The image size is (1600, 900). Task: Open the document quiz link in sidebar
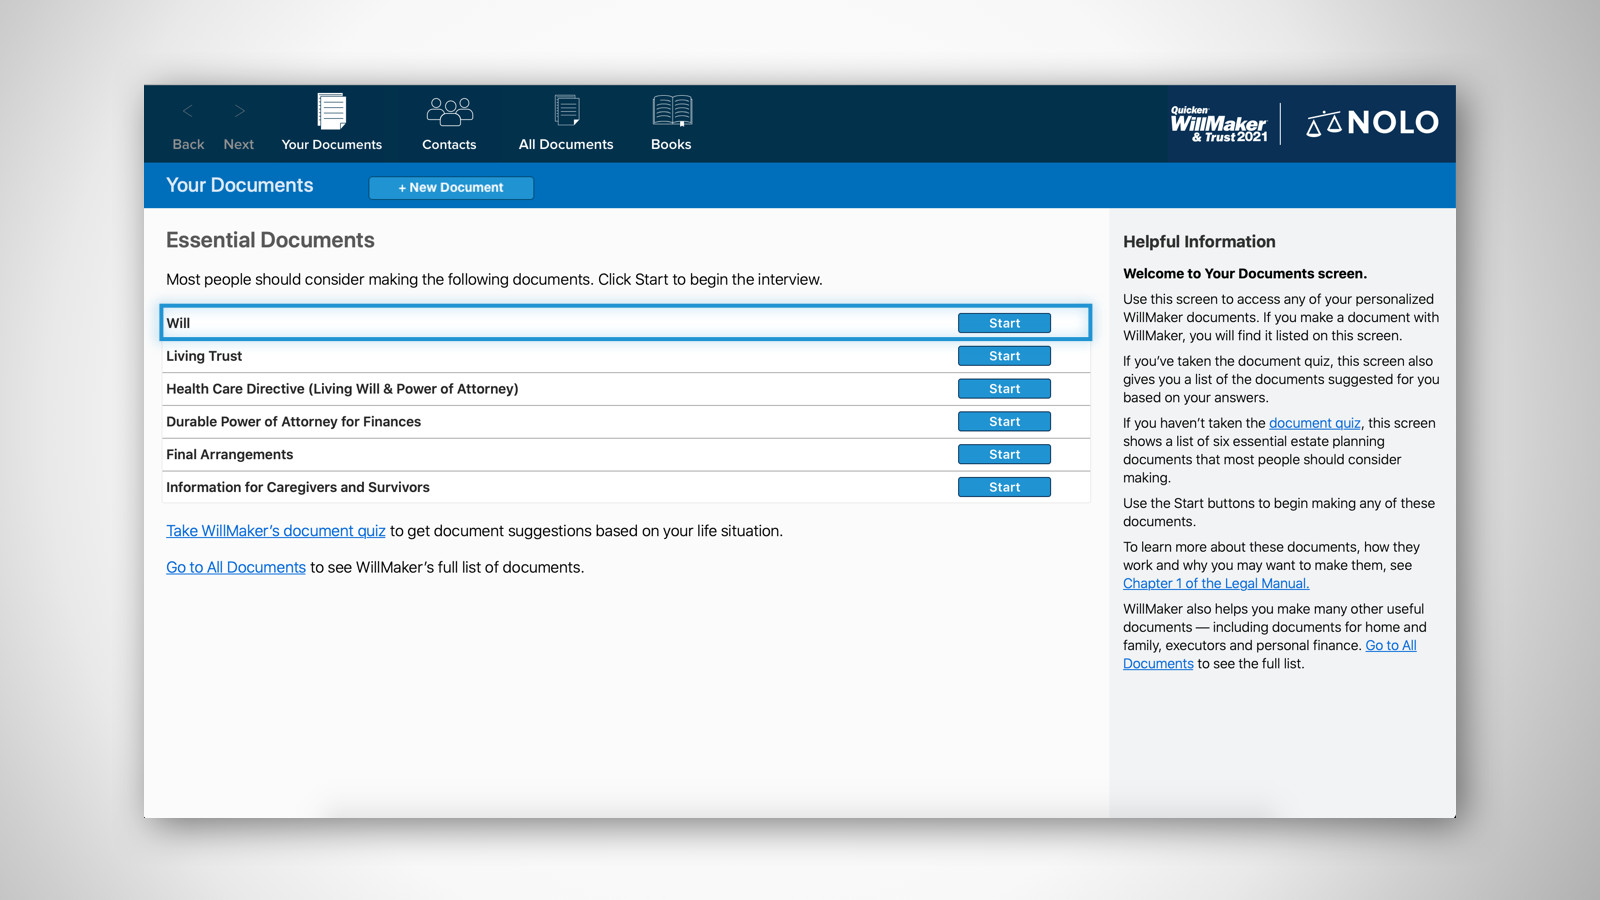coord(1314,423)
